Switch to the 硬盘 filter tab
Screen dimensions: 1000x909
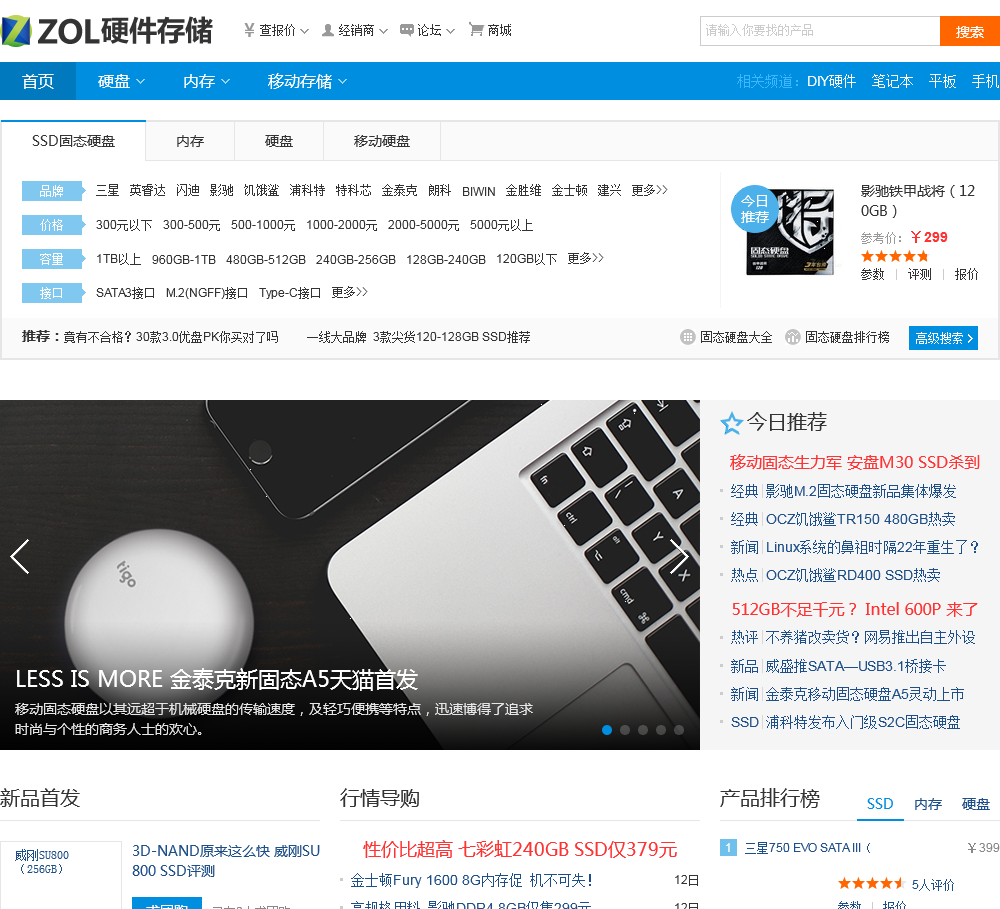click(x=279, y=141)
